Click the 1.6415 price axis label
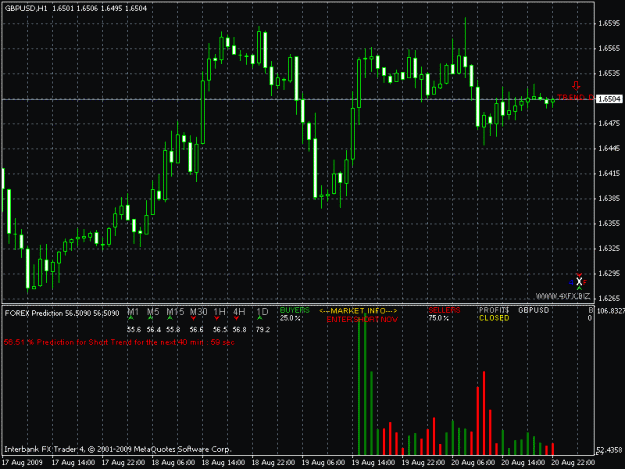This screenshot has height=469, width=625. (x=609, y=174)
